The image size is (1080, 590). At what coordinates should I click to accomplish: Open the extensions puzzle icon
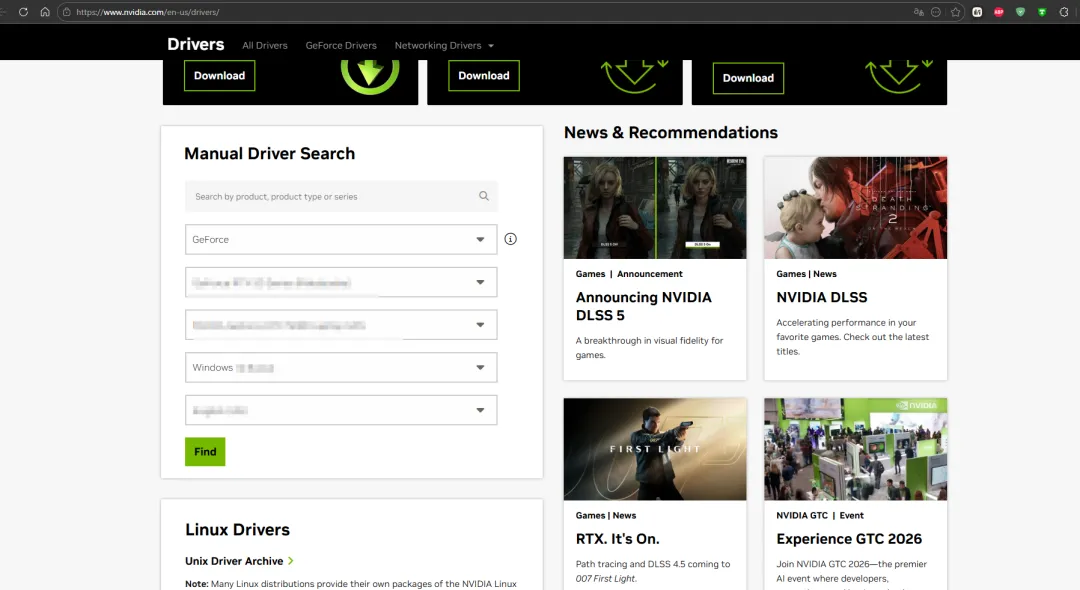point(1064,12)
